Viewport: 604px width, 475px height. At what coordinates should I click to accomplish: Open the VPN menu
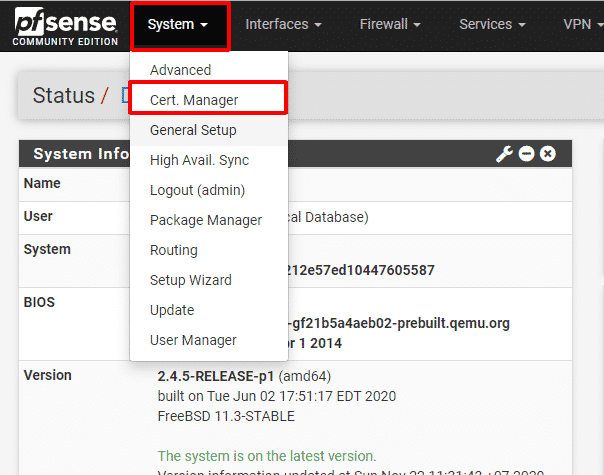click(582, 25)
